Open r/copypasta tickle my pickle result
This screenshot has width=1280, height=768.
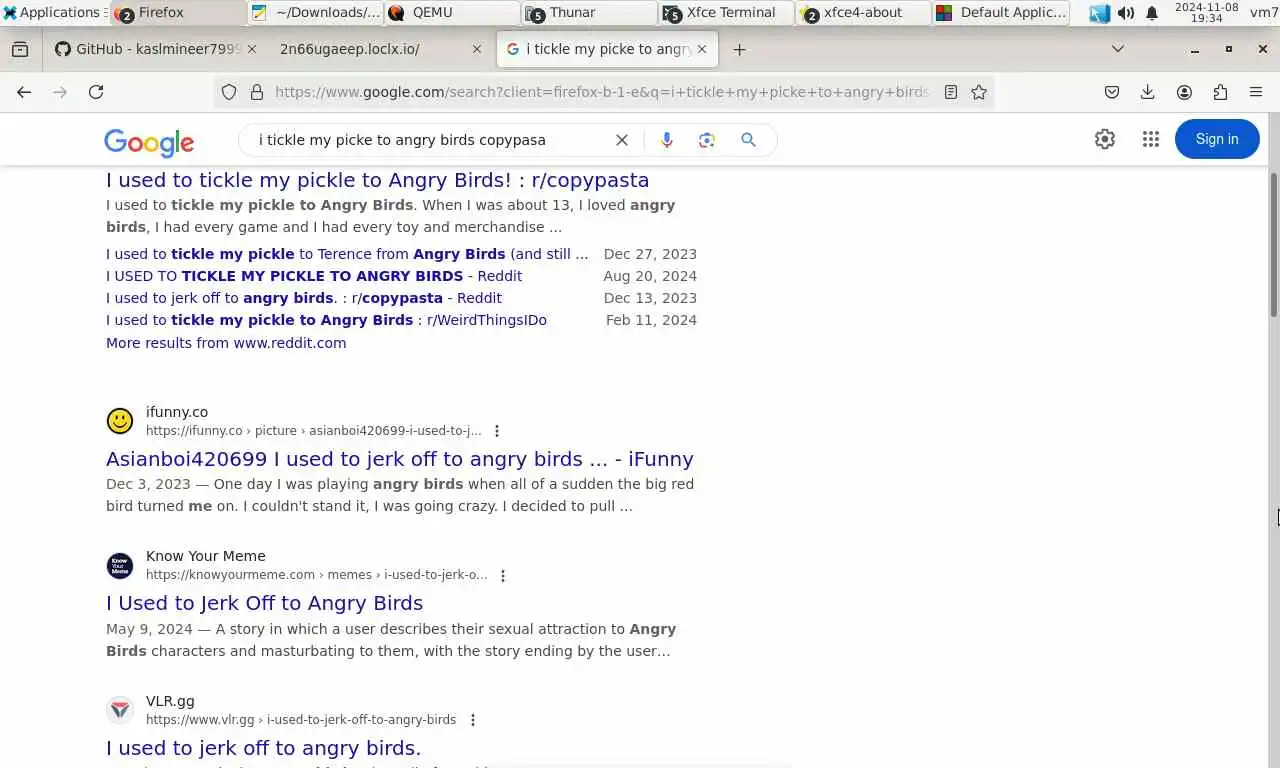[x=378, y=180]
